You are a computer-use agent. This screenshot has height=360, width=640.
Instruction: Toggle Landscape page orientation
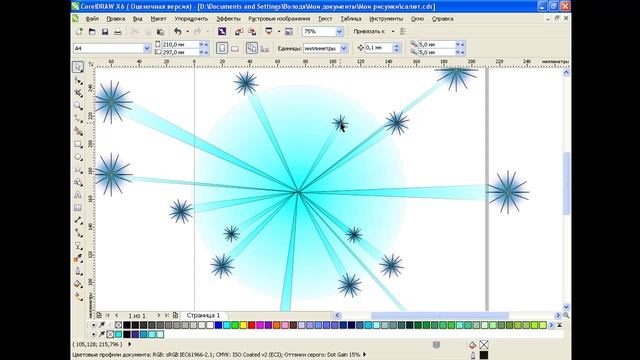click(235, 48)
